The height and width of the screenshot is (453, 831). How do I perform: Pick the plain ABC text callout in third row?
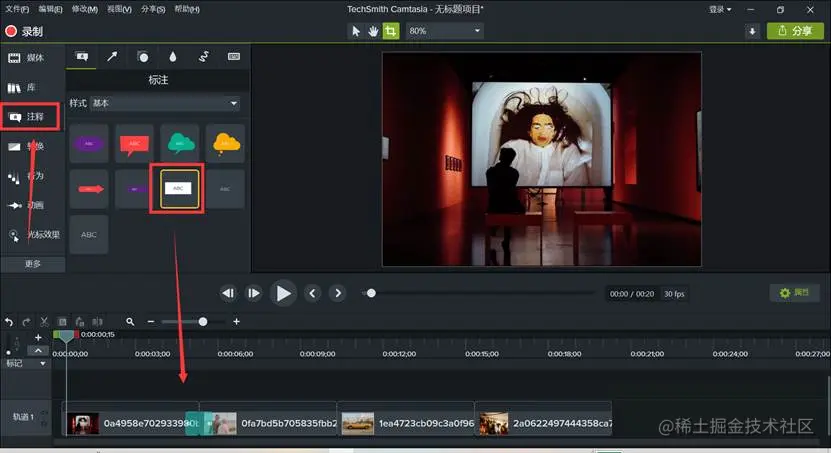tap(89, 235)
